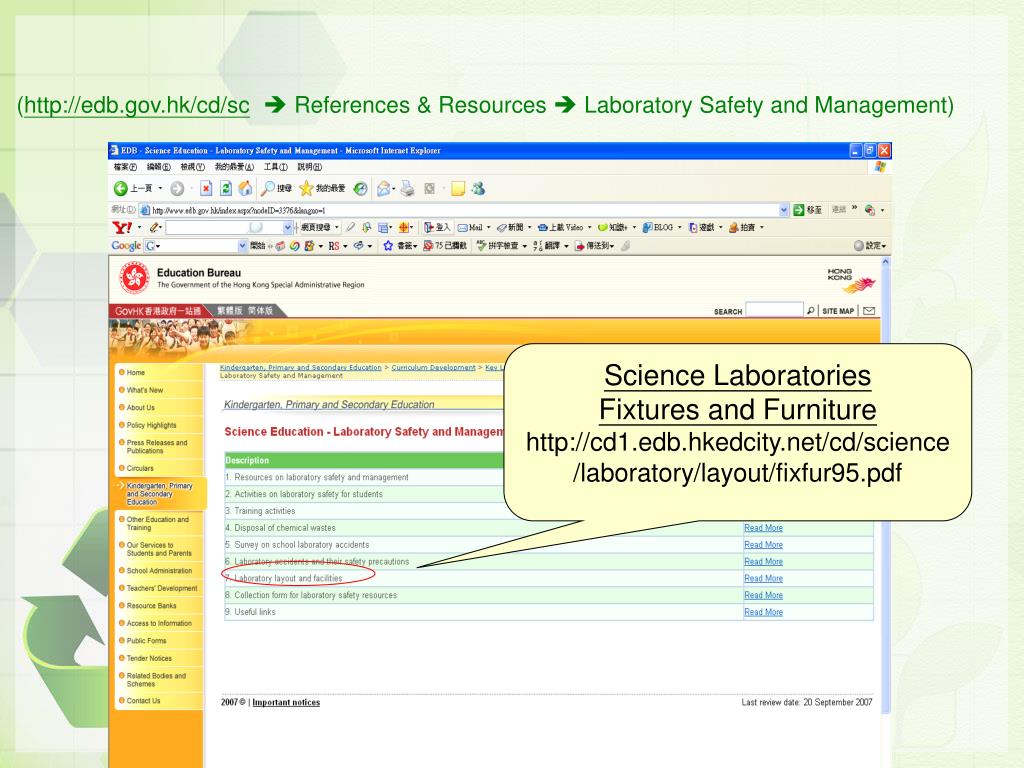Expand the Yahoo web search type dropdown

tap(337, 227)
